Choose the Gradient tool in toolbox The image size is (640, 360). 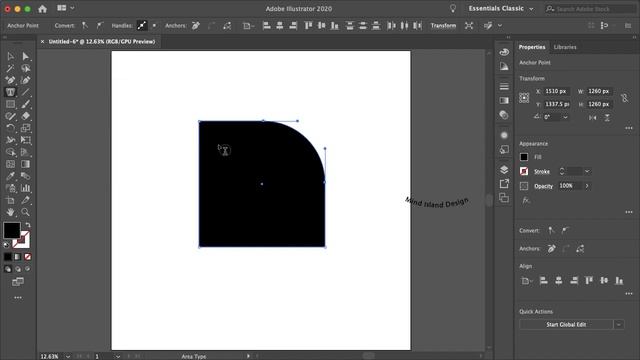pyautogui.click(x=25, y=164)
